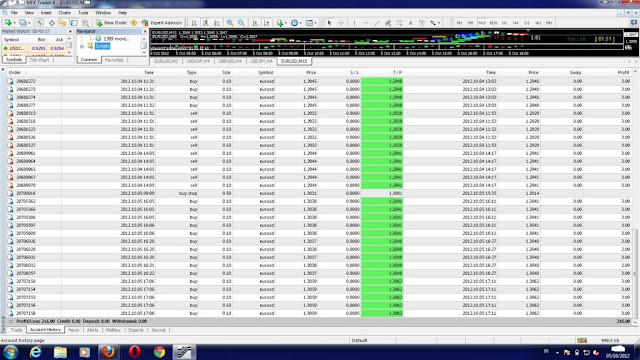Click the New Order button
Viewport: 640px width, 360px height.
click(111, 23)
